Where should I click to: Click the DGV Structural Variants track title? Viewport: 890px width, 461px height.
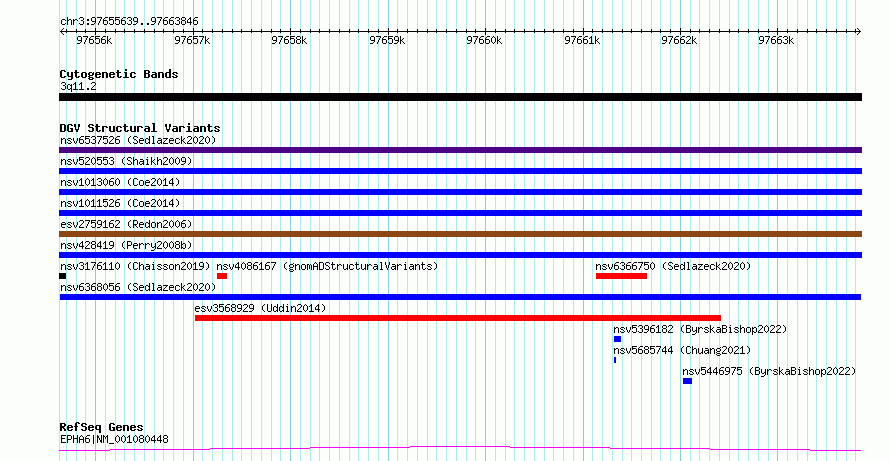point(140,128)
